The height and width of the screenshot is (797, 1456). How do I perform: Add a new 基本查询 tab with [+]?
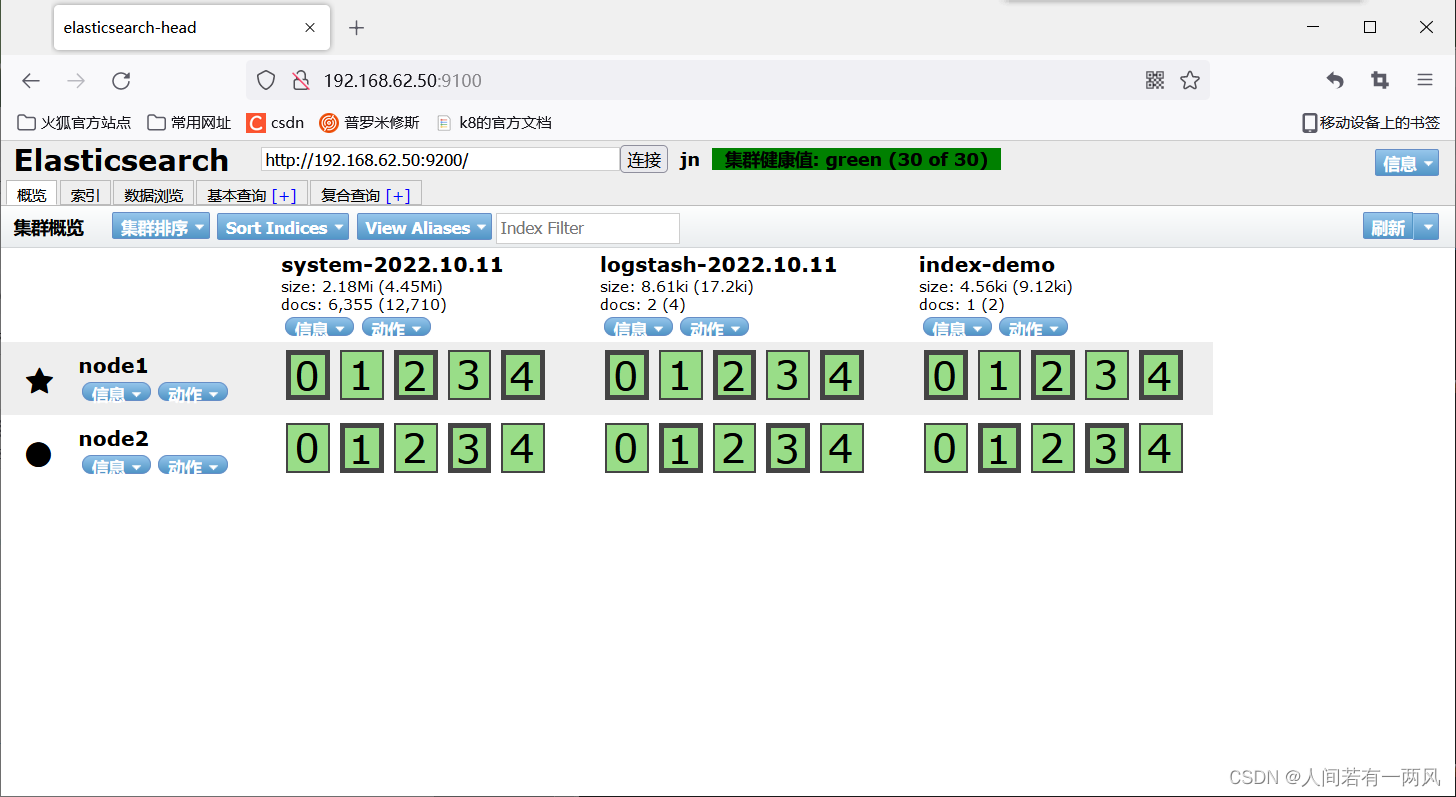[284, 195]
